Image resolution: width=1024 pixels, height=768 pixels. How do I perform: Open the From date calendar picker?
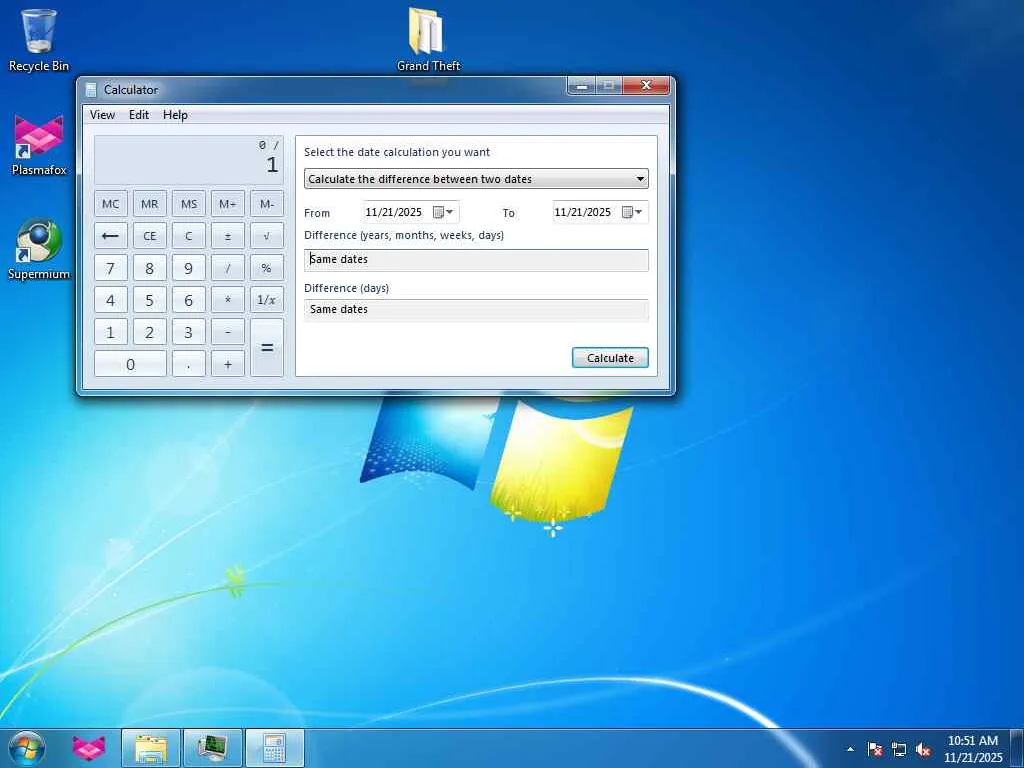click(x=443, y=212)
